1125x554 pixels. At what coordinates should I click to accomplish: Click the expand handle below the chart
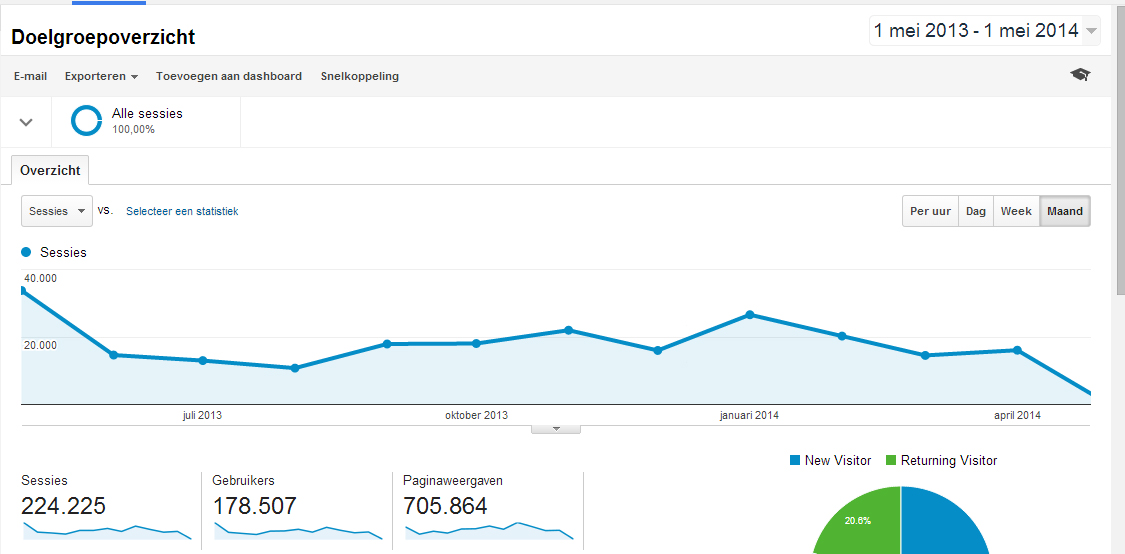pyautogui.click(x=555, y=429)
